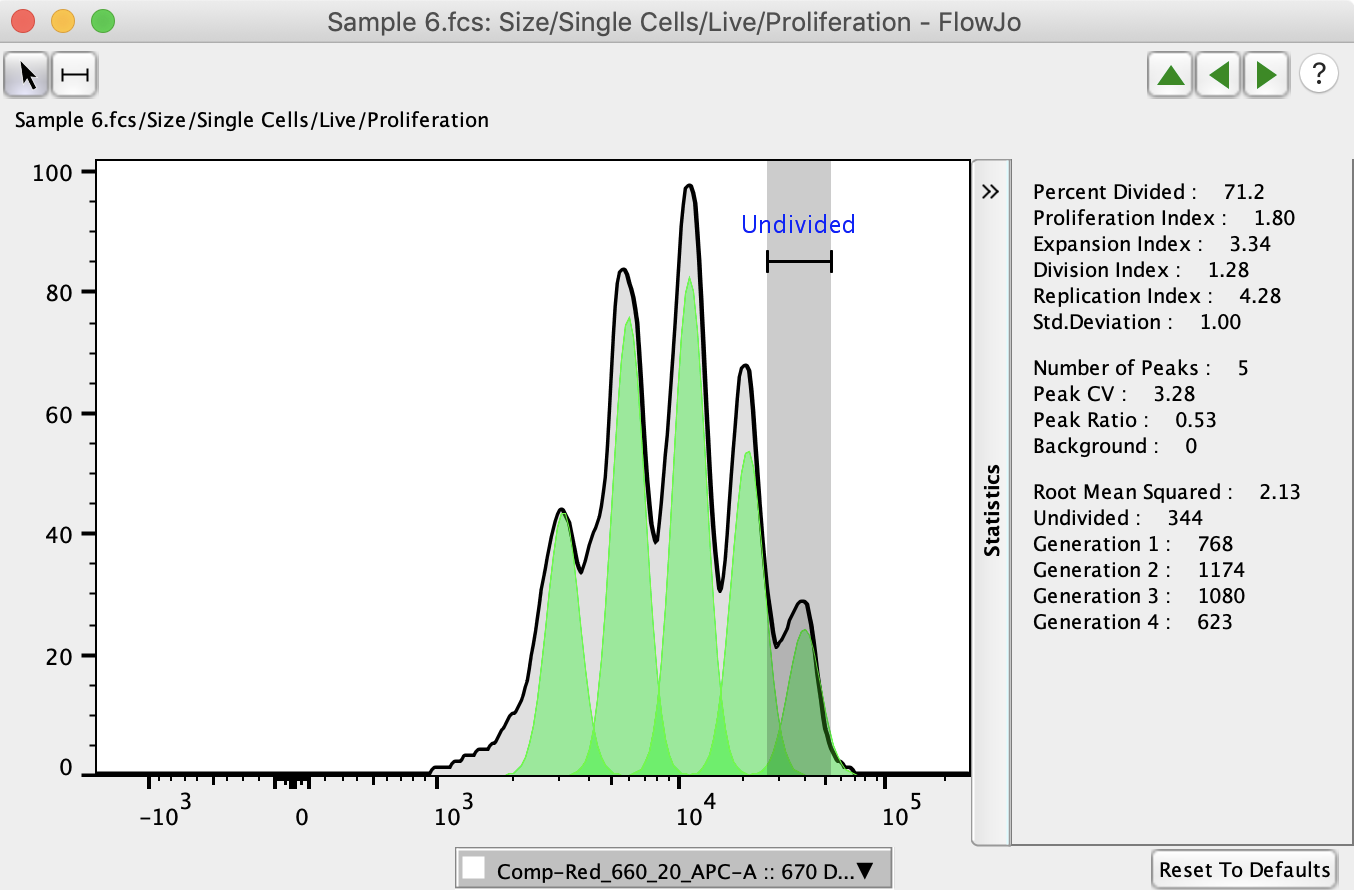Collapse the statistics panel with double chevron
1354x890 pixels.
pos(991,192)
